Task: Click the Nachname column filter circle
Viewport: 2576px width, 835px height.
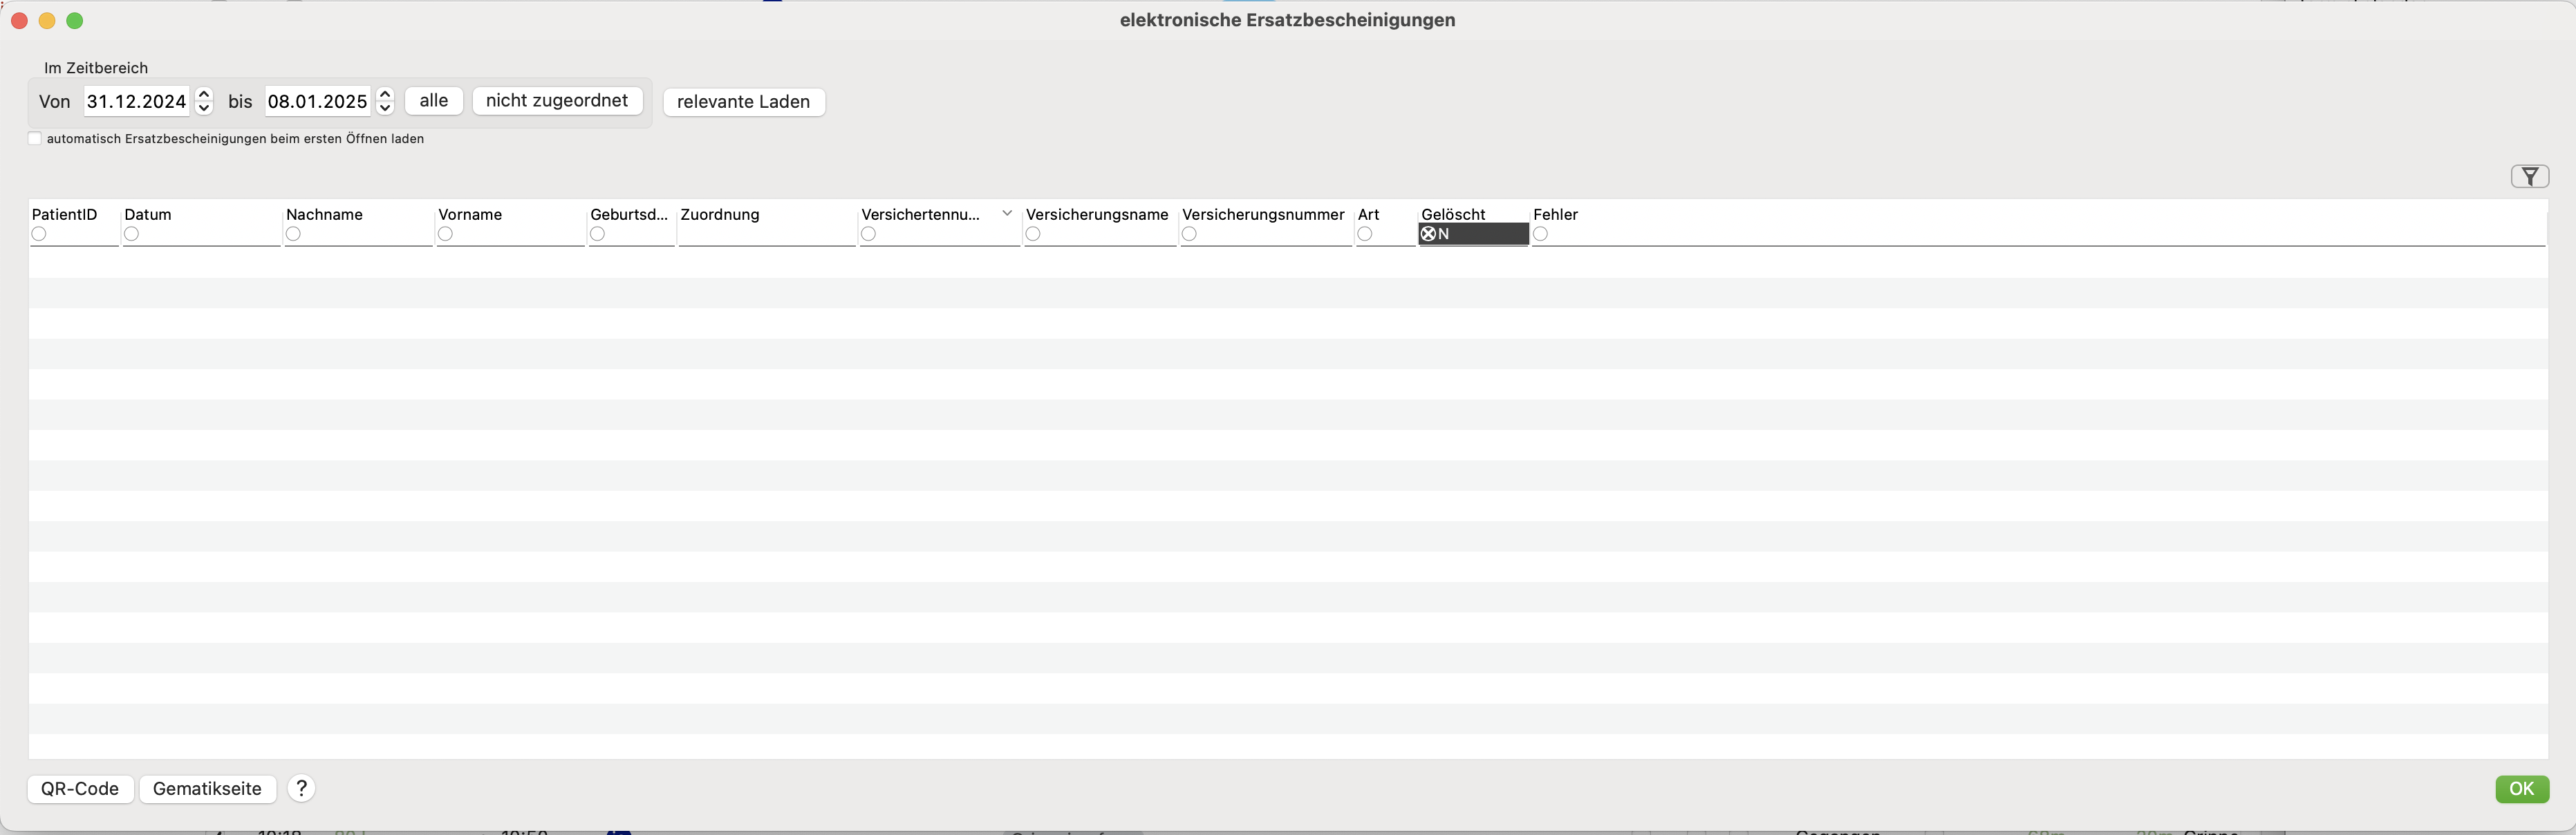Action: tap(293, 234)
